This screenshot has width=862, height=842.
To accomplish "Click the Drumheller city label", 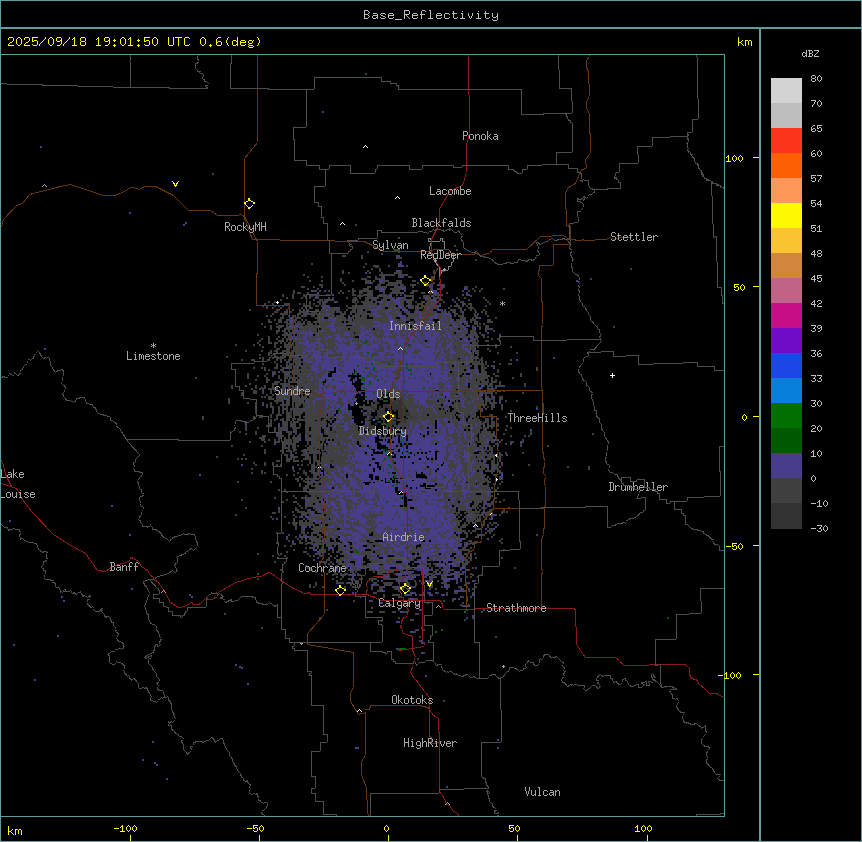I will [x=637, y=488].
